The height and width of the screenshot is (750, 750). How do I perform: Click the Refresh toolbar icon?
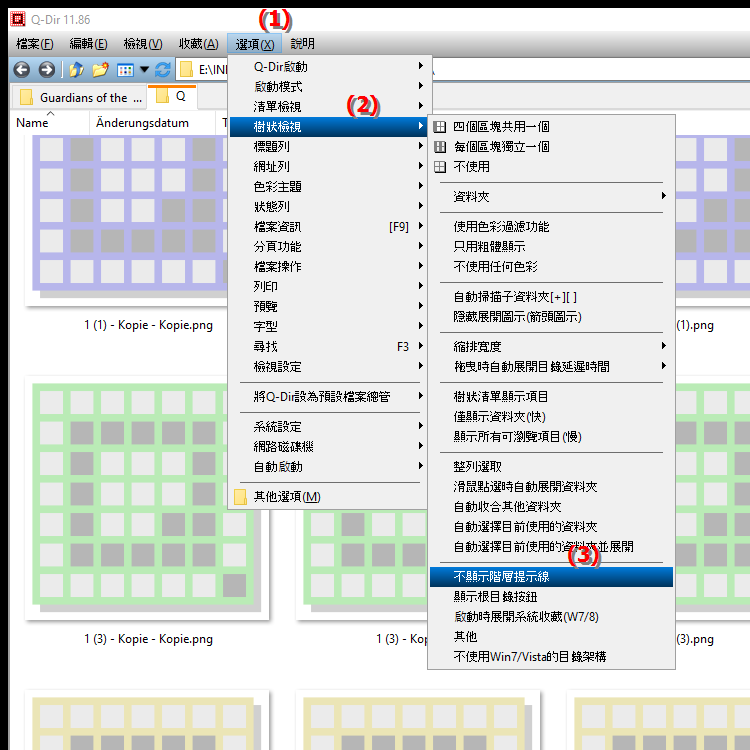(x=163, y=70)
